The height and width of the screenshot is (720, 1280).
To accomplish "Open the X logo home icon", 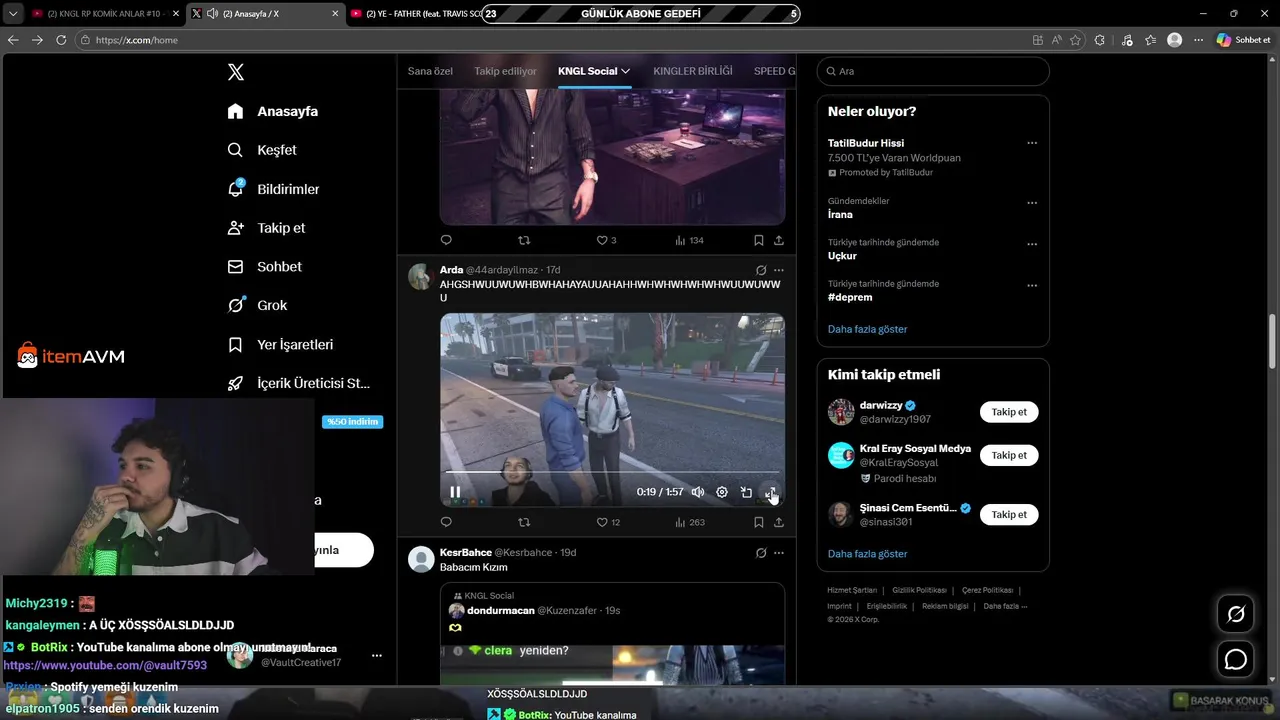I will pos(236,72).
